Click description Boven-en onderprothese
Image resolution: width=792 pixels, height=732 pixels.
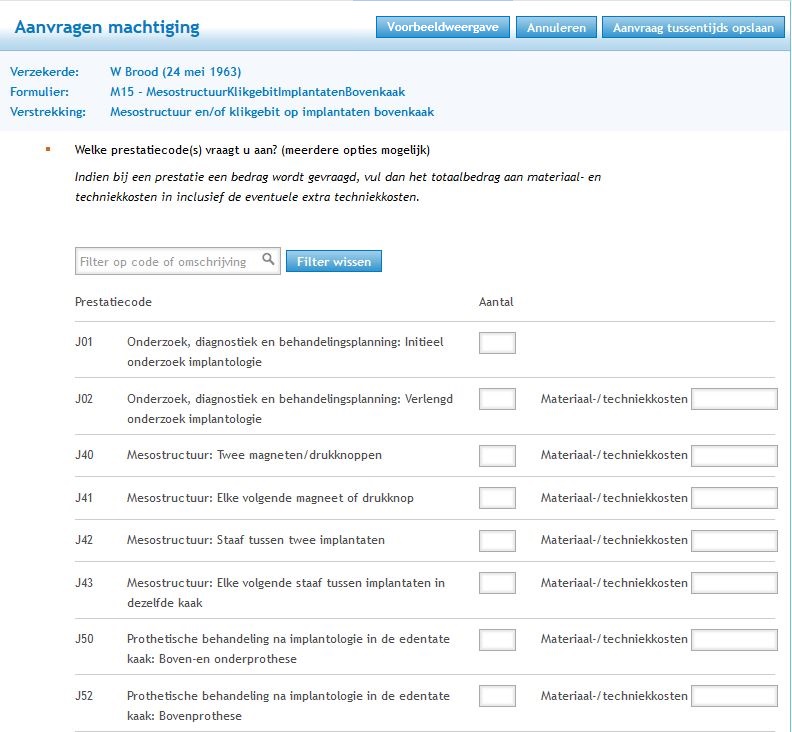click(x=288, y=649)
